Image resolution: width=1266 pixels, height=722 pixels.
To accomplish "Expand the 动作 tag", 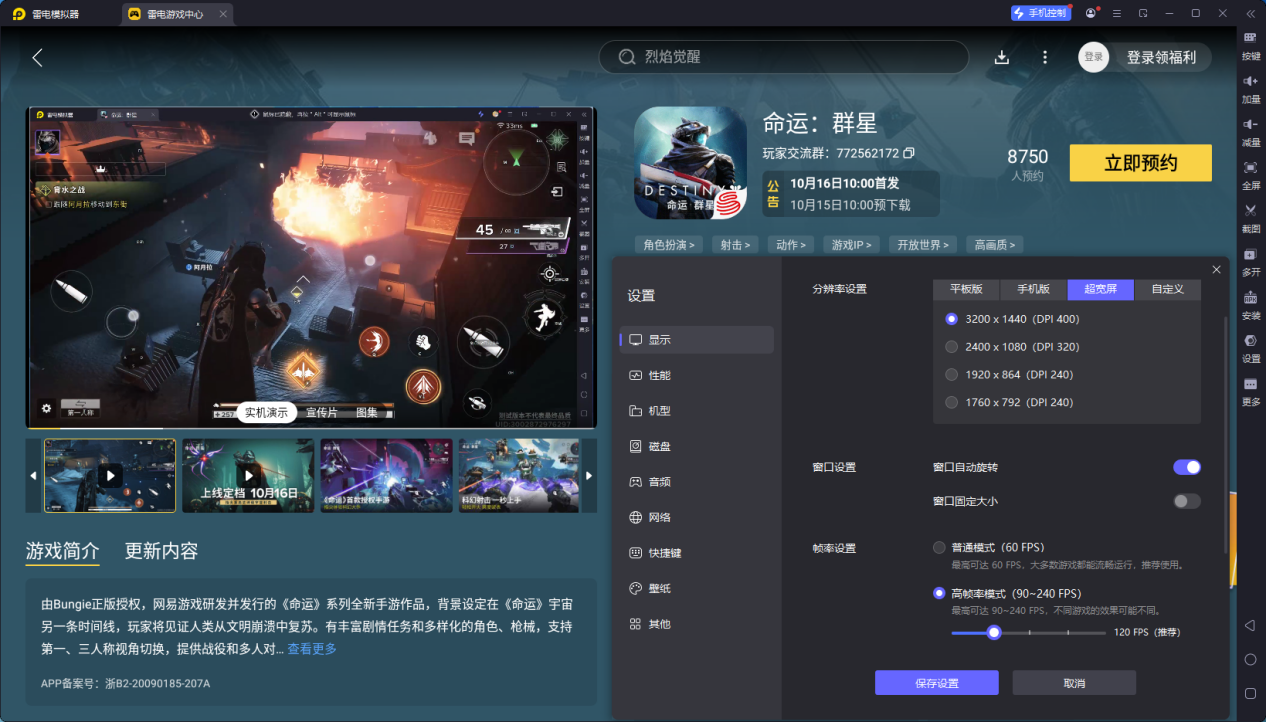I will click(791, 244).
